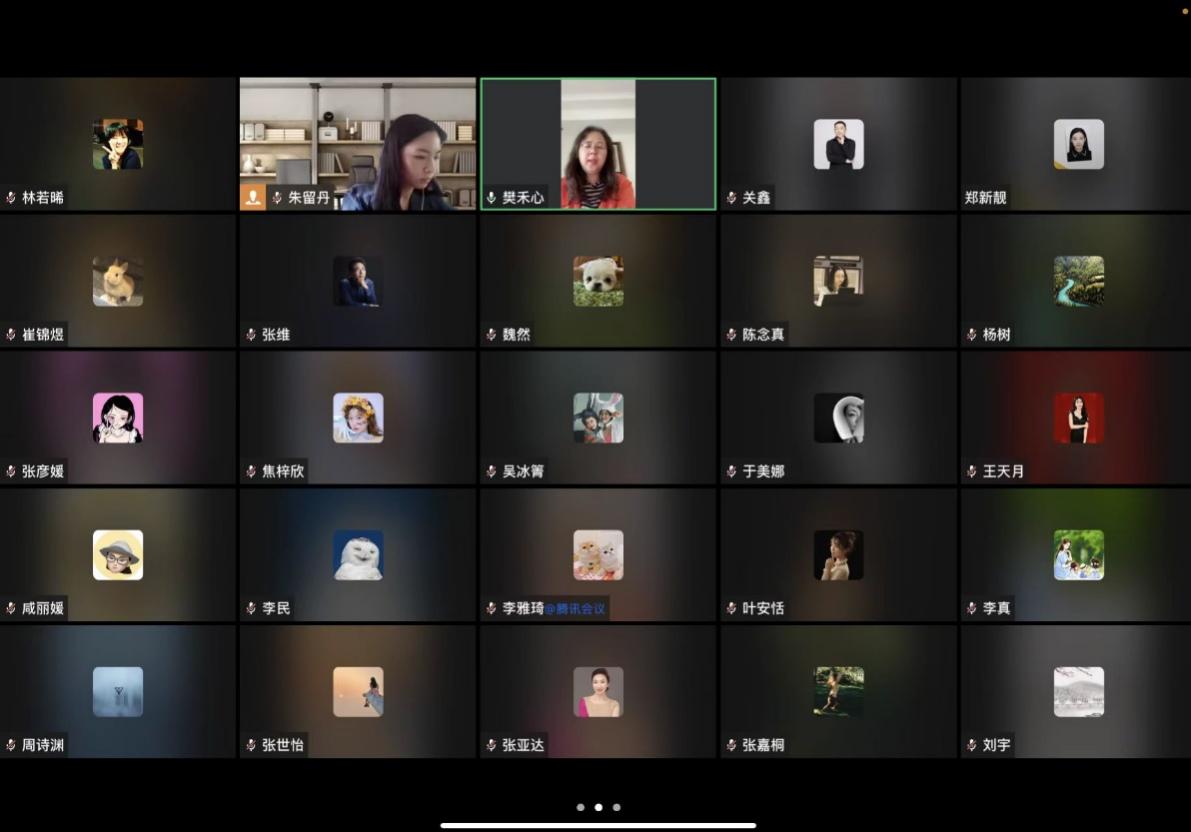Click the muted mic icon beside 崔锦煜
Viewport: 1191px width, 832px height.
click(x=11, y=334)
